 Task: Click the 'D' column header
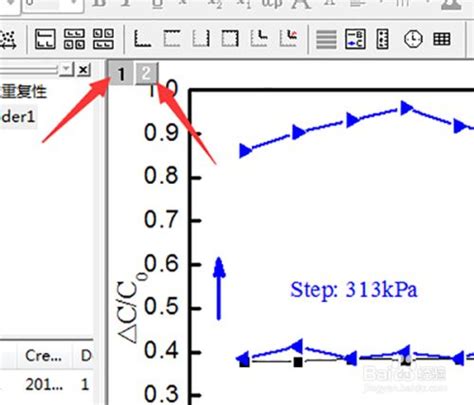click(x=86, y=356)
